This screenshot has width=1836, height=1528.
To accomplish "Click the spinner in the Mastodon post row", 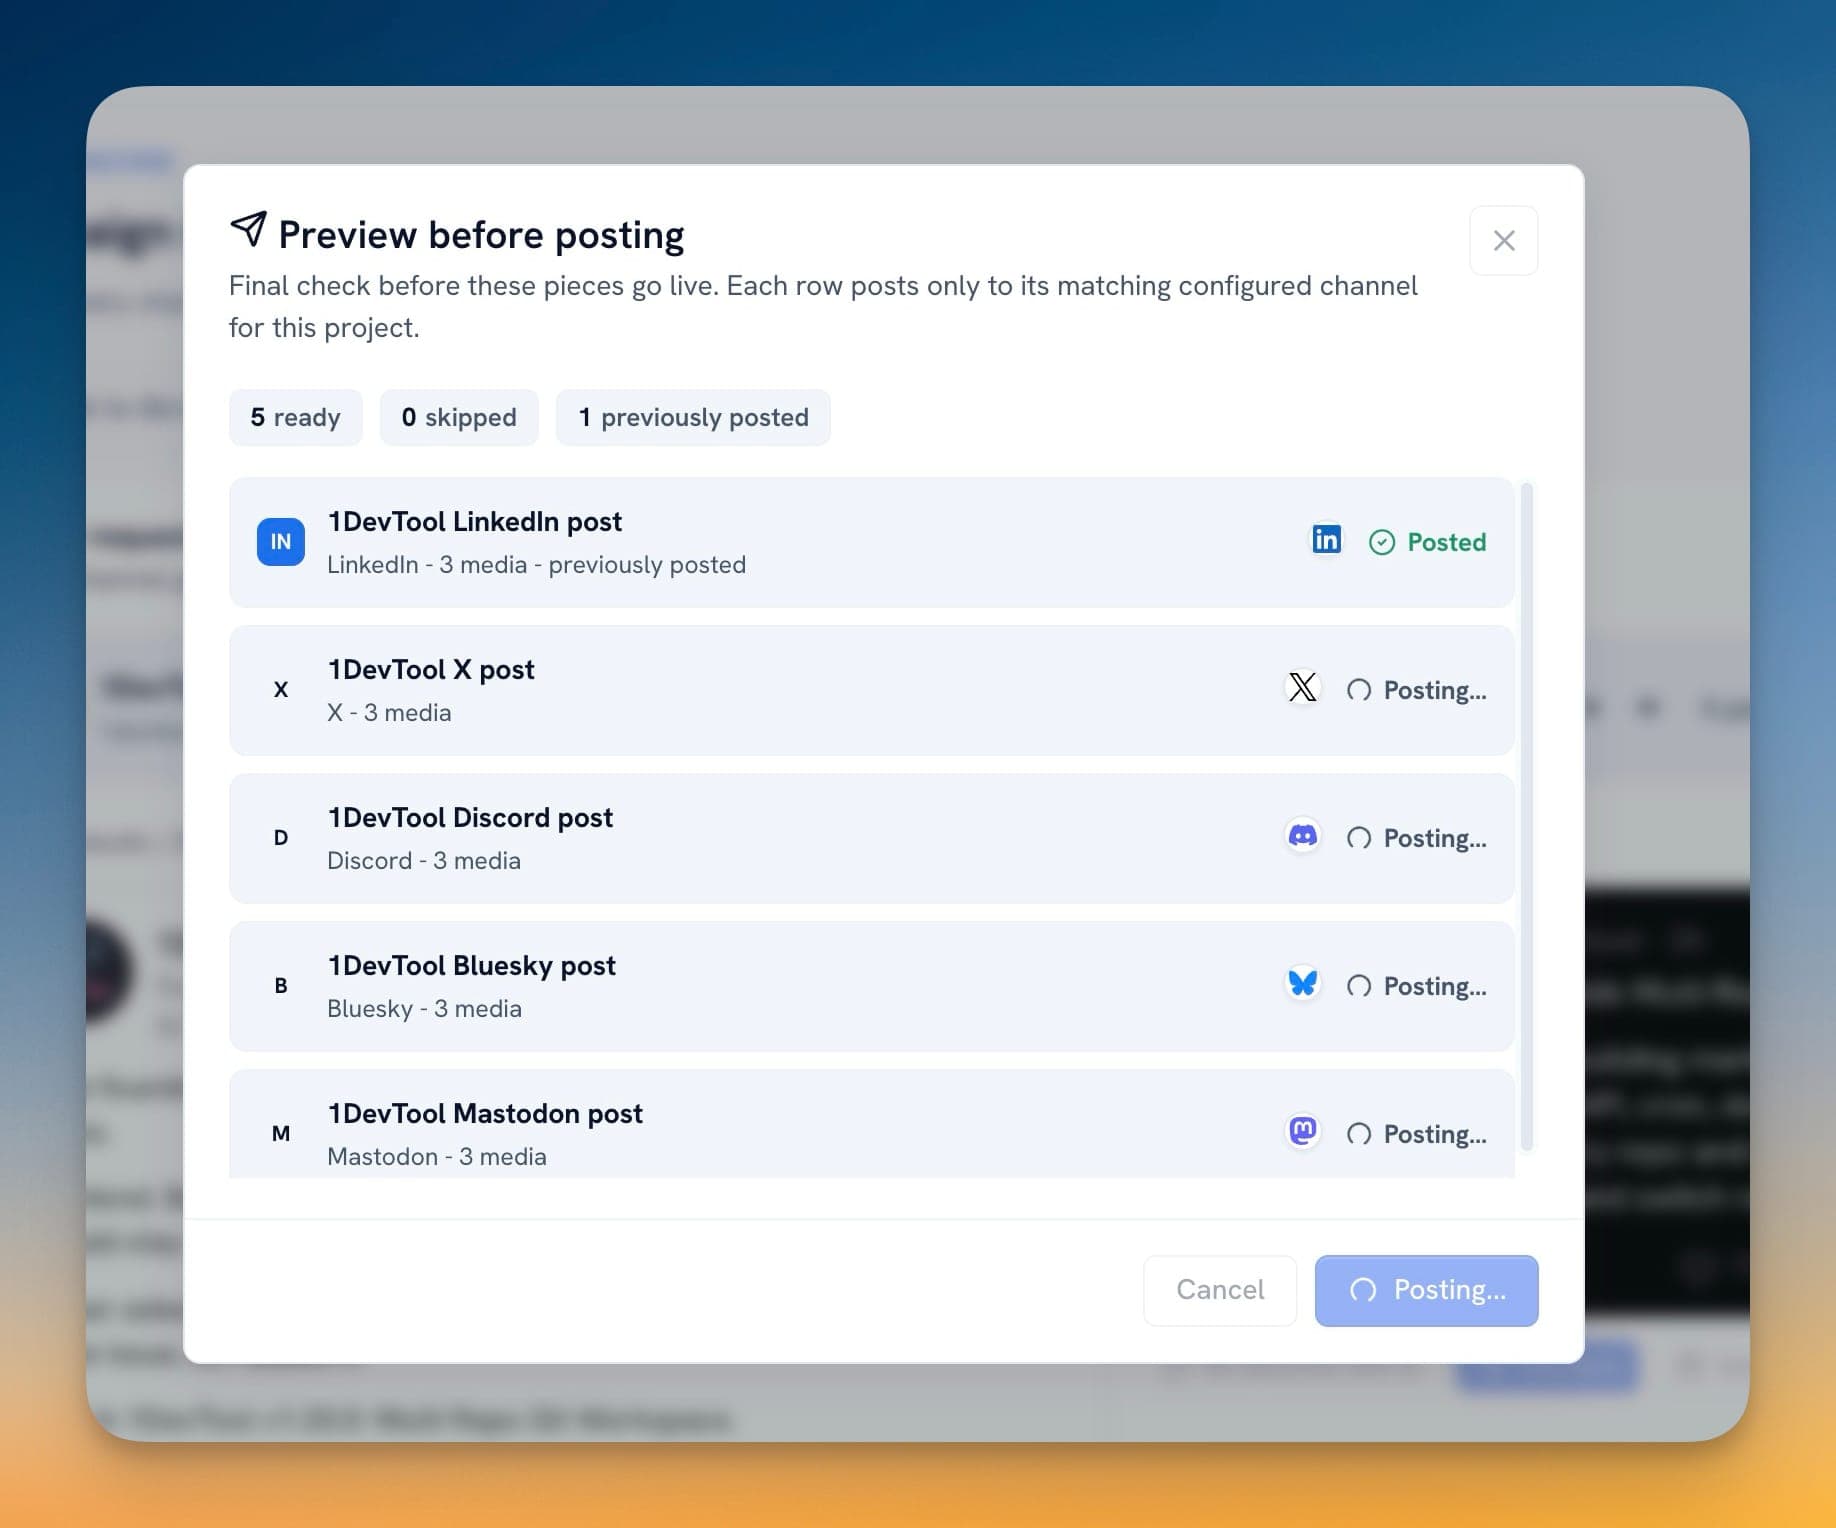I will 1358,1134.
